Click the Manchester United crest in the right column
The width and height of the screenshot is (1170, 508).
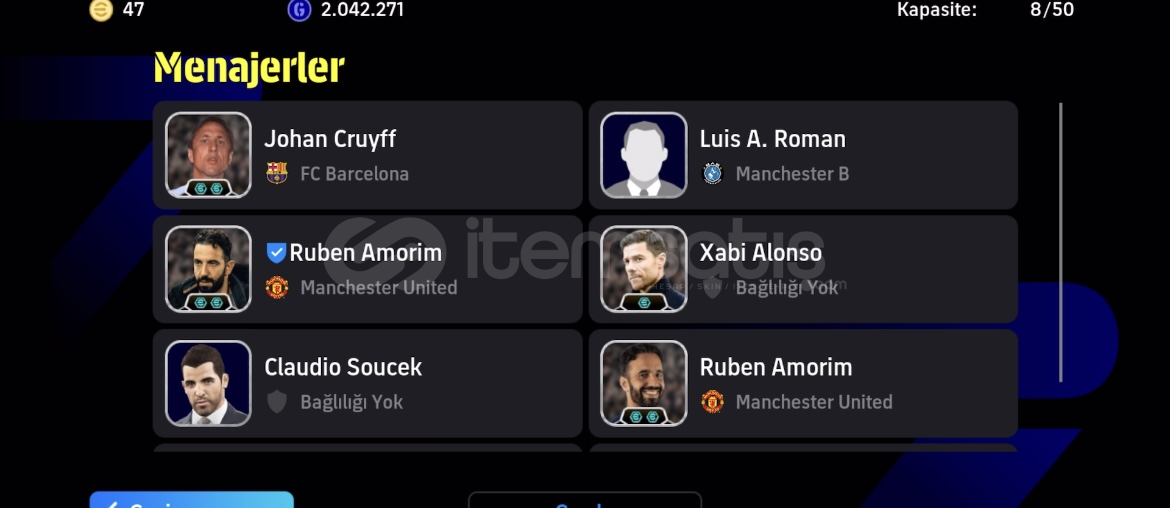tap(713, 401)
